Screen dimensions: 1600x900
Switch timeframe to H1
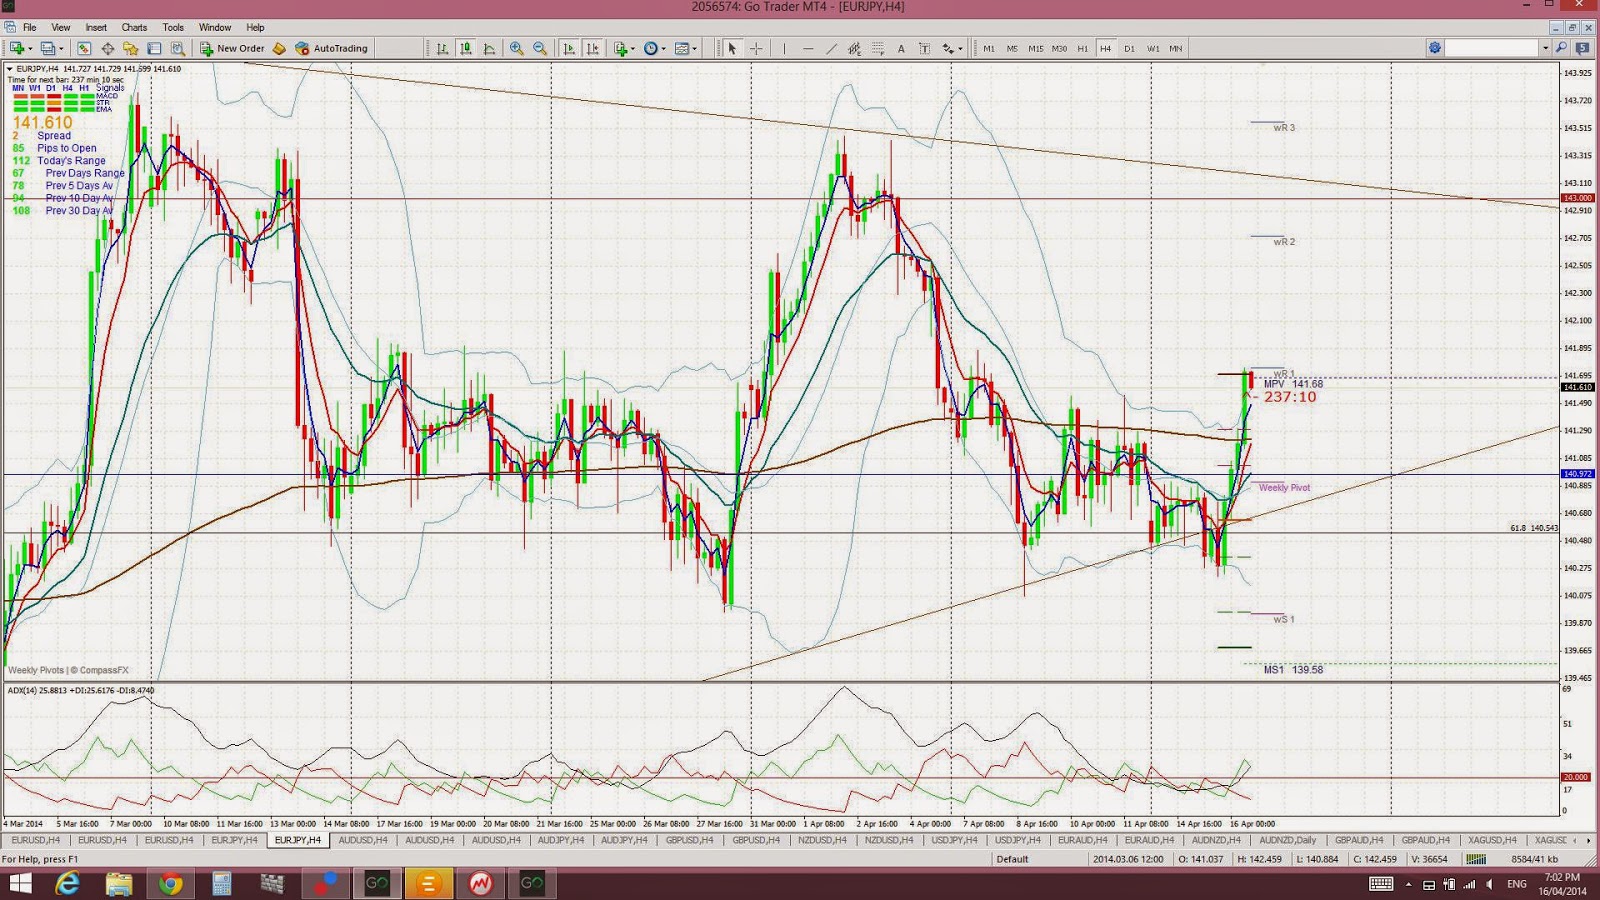(x=1083, y=48)
